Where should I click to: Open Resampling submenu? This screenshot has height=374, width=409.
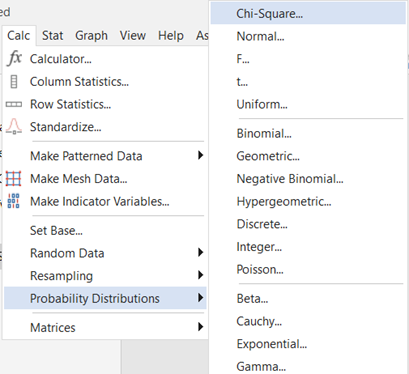tap(105, 276)
